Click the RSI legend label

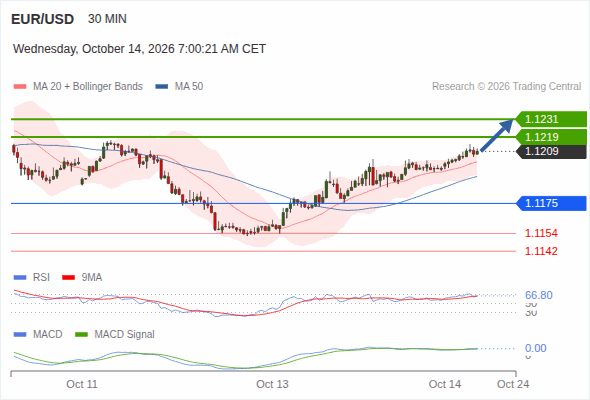[x=41, y=278]
